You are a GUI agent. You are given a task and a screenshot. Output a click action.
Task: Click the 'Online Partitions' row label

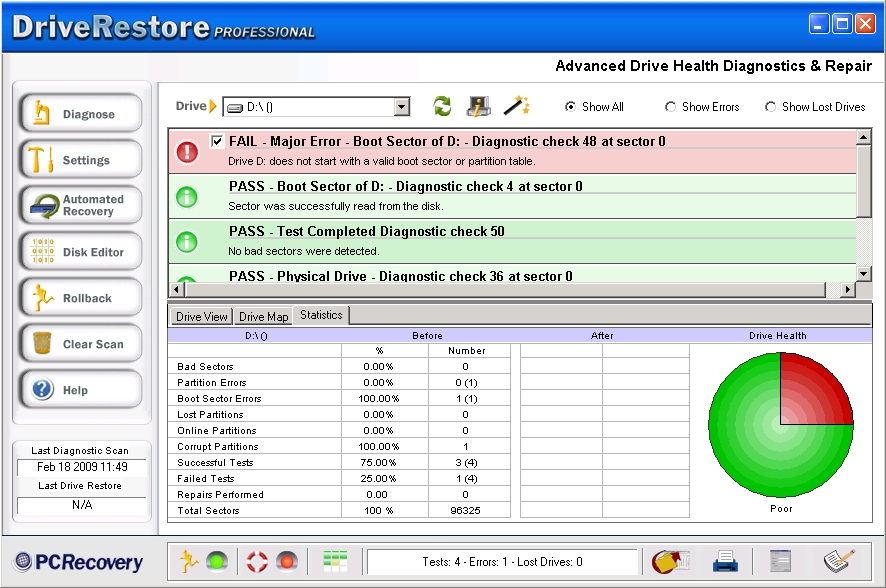(x=217, y=431)
